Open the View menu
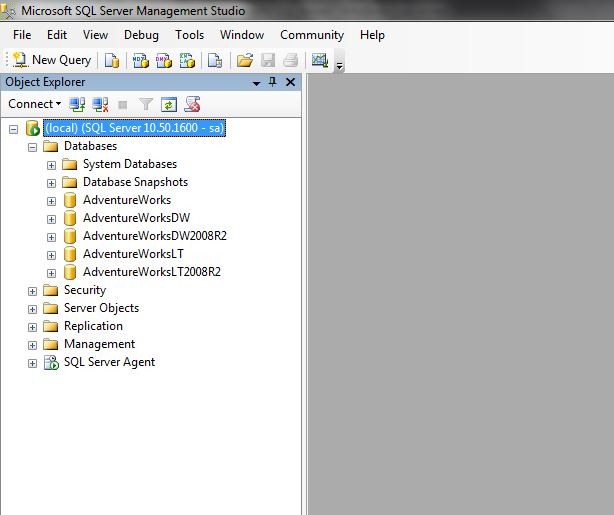This screenshot has height=515, width=614. click(95, 35)
